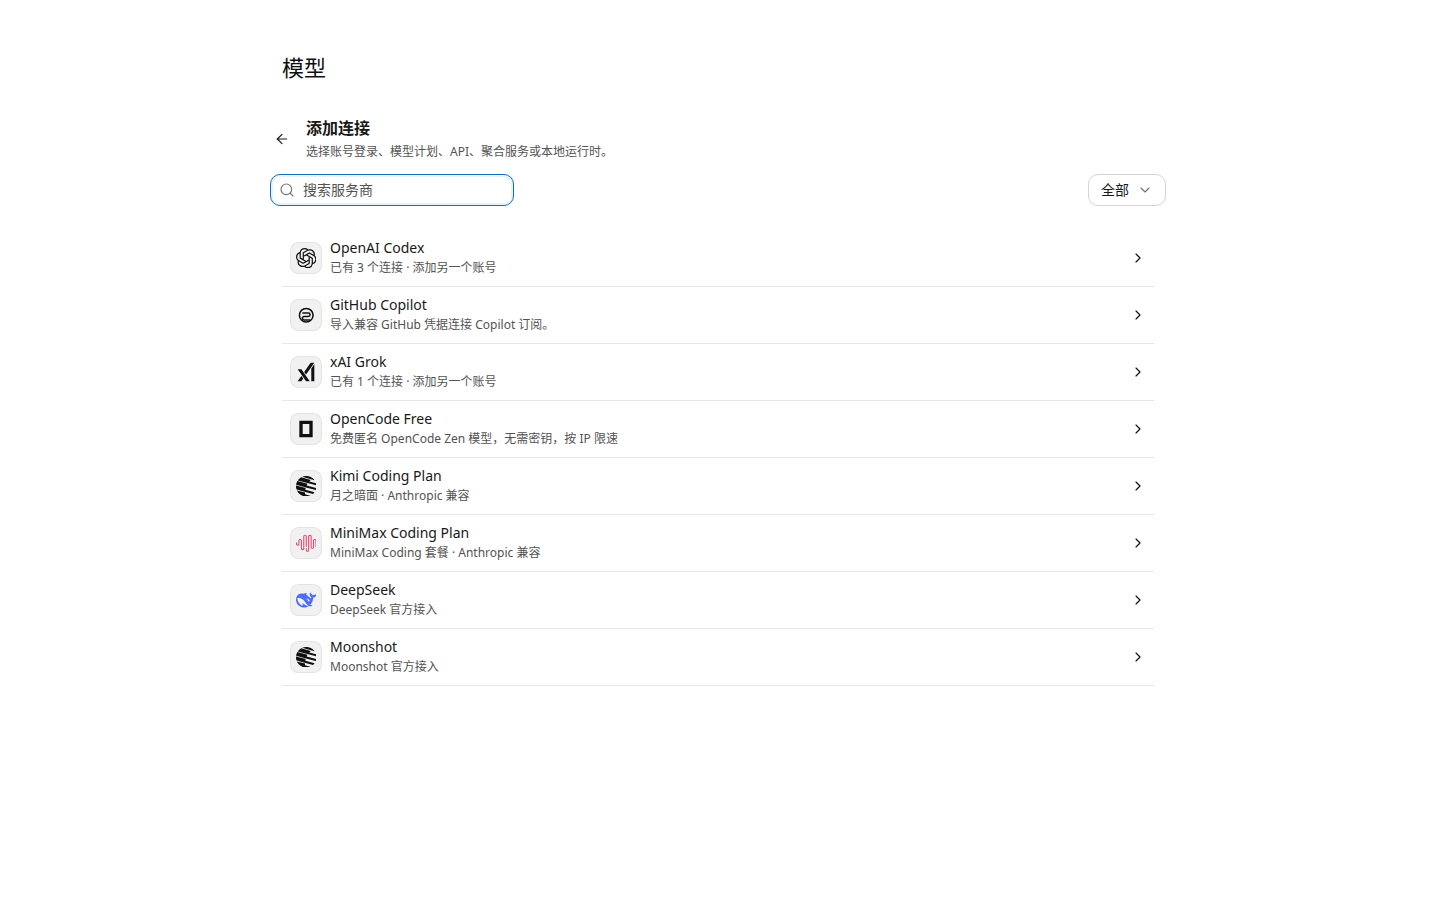The image size is (1440, 900).
Task: Click the OpenAI Codex logo icon
Action: point(306,258)
